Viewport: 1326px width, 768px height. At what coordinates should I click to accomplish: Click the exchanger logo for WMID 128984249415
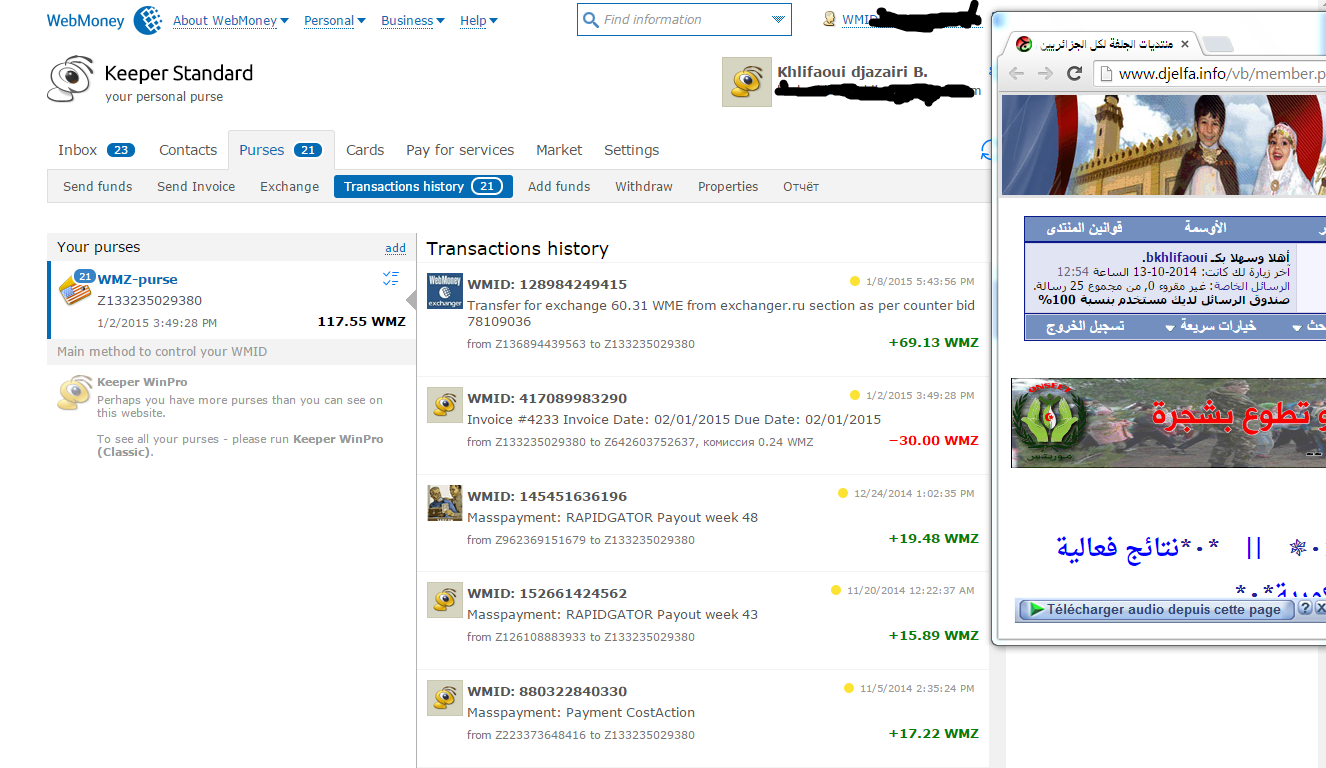click(x=445, y=291)
